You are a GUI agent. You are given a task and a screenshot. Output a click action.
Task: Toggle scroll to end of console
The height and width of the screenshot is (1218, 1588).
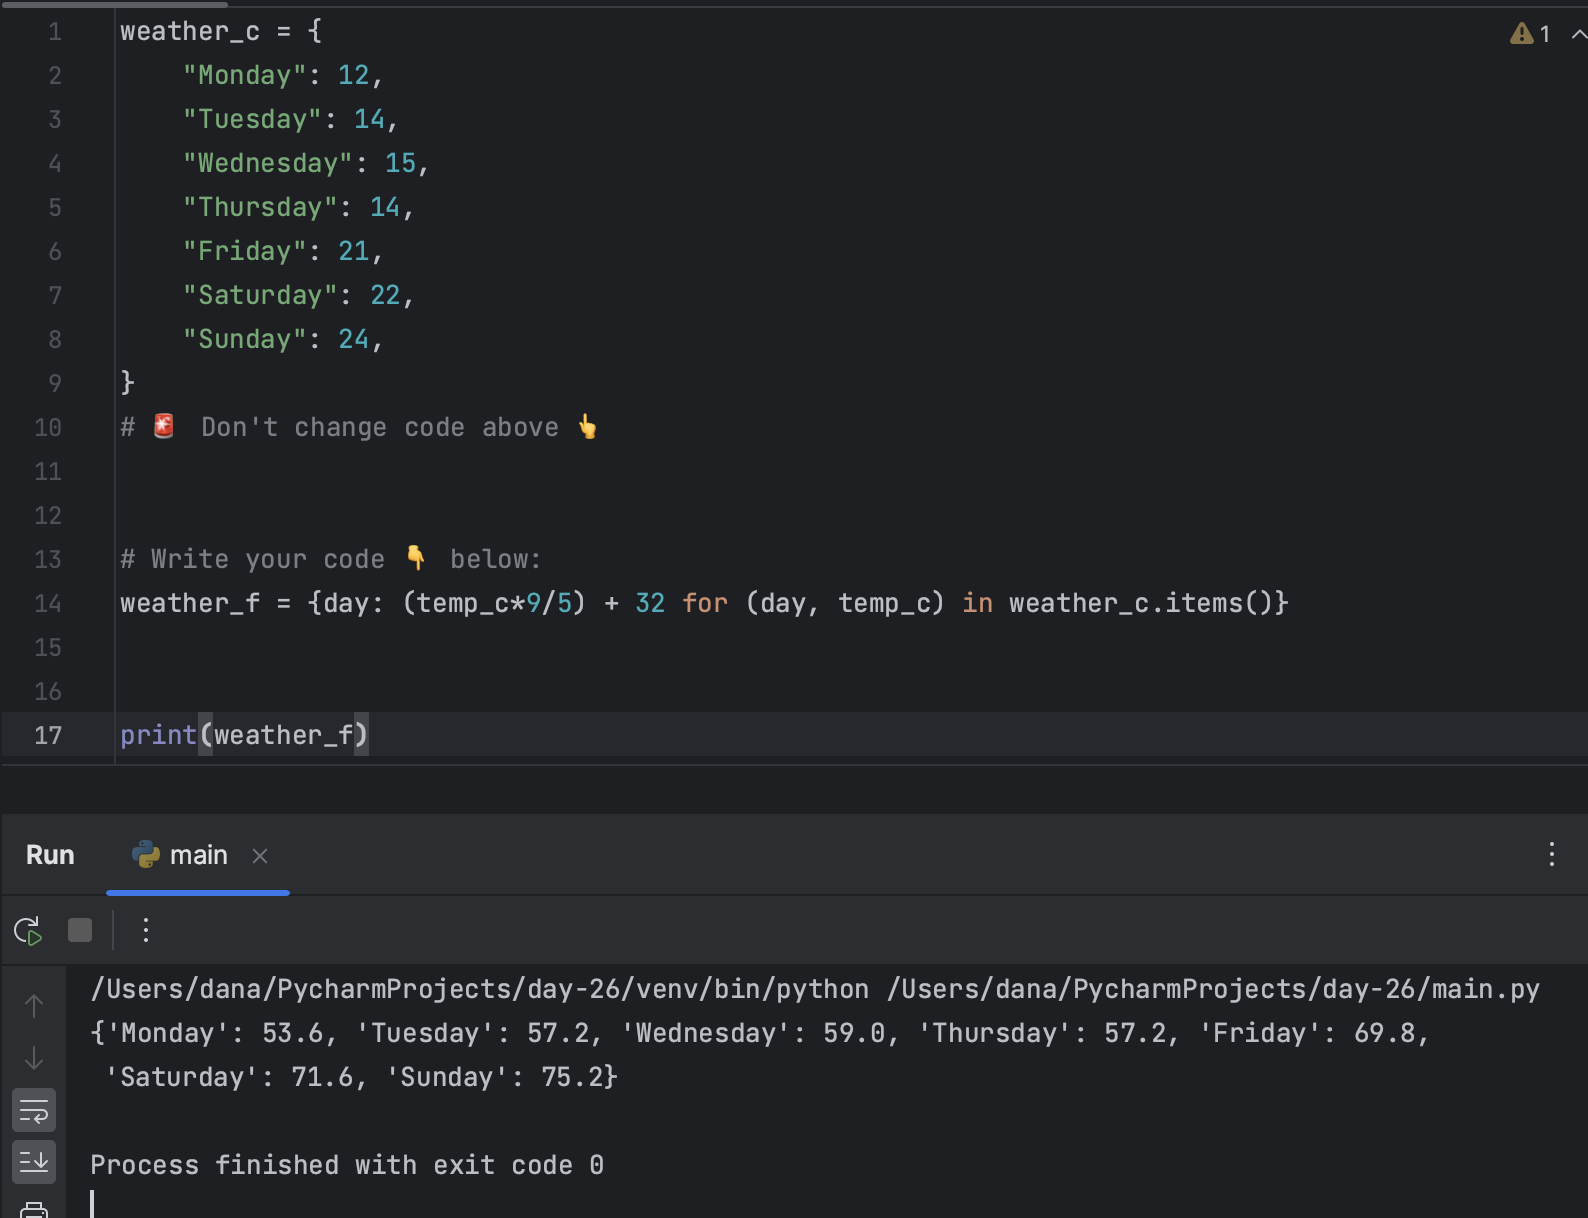(x=34, y=1162)
